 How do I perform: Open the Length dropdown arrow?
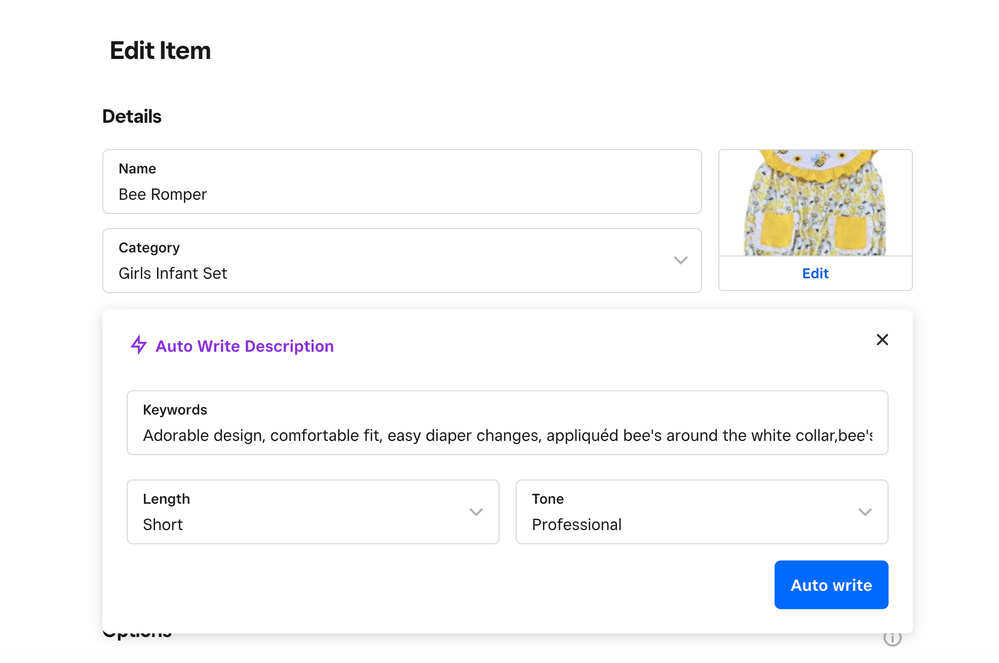click(x=476, y=512)
